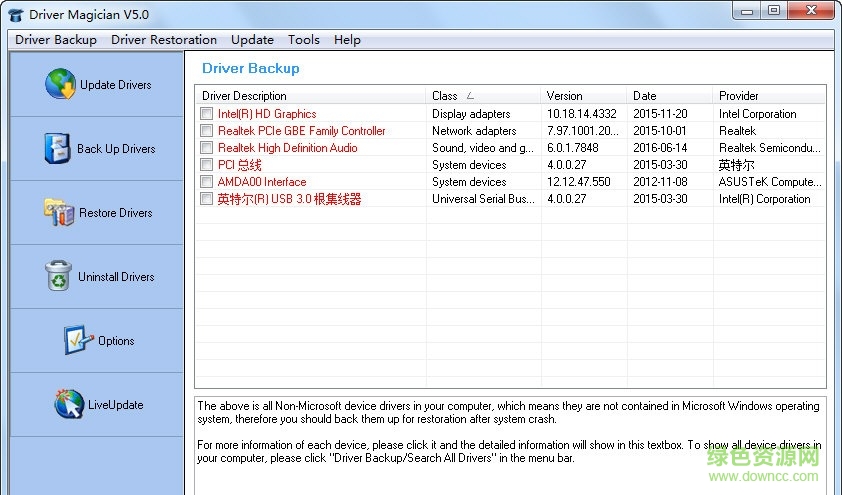Select the 英特尔(R) USB 3.0 根集线器 name
Screen dimensions: 842x495
point(289,199)
